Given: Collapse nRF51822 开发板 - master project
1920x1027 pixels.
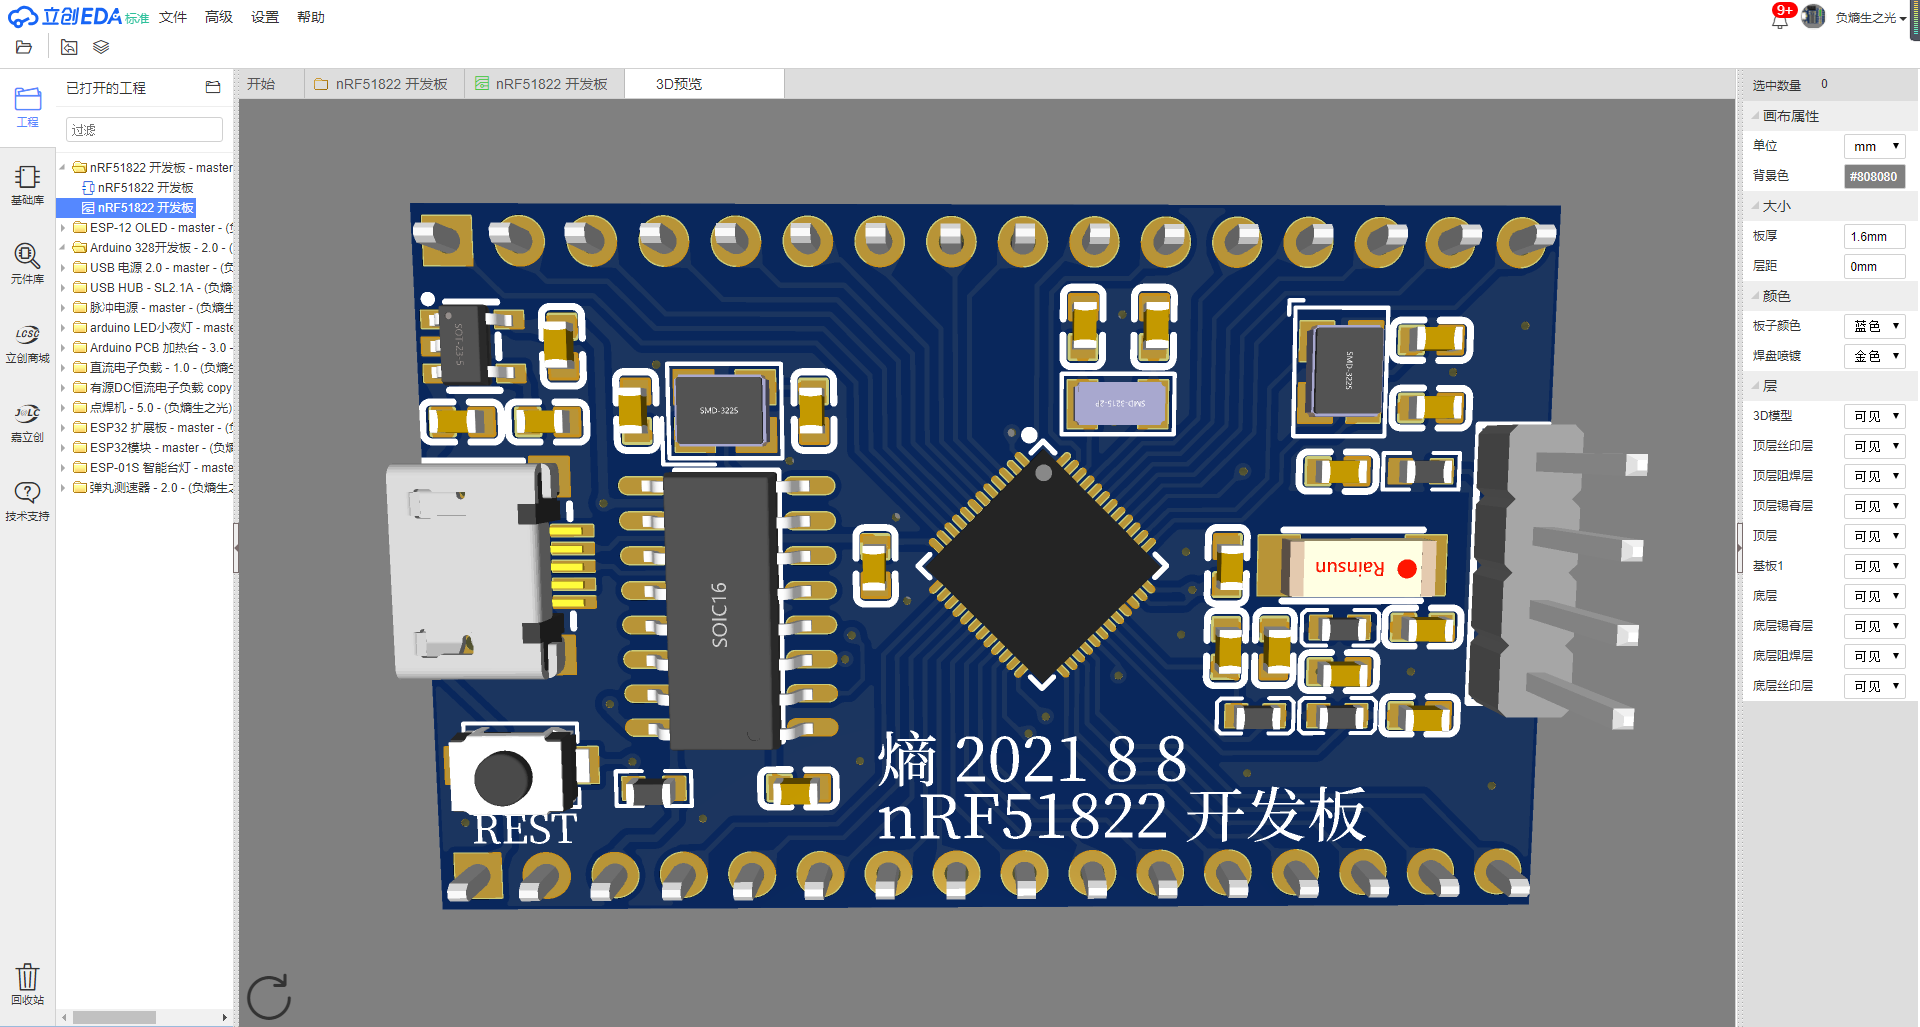Looking at the screenshot, I should pos(62,168).
